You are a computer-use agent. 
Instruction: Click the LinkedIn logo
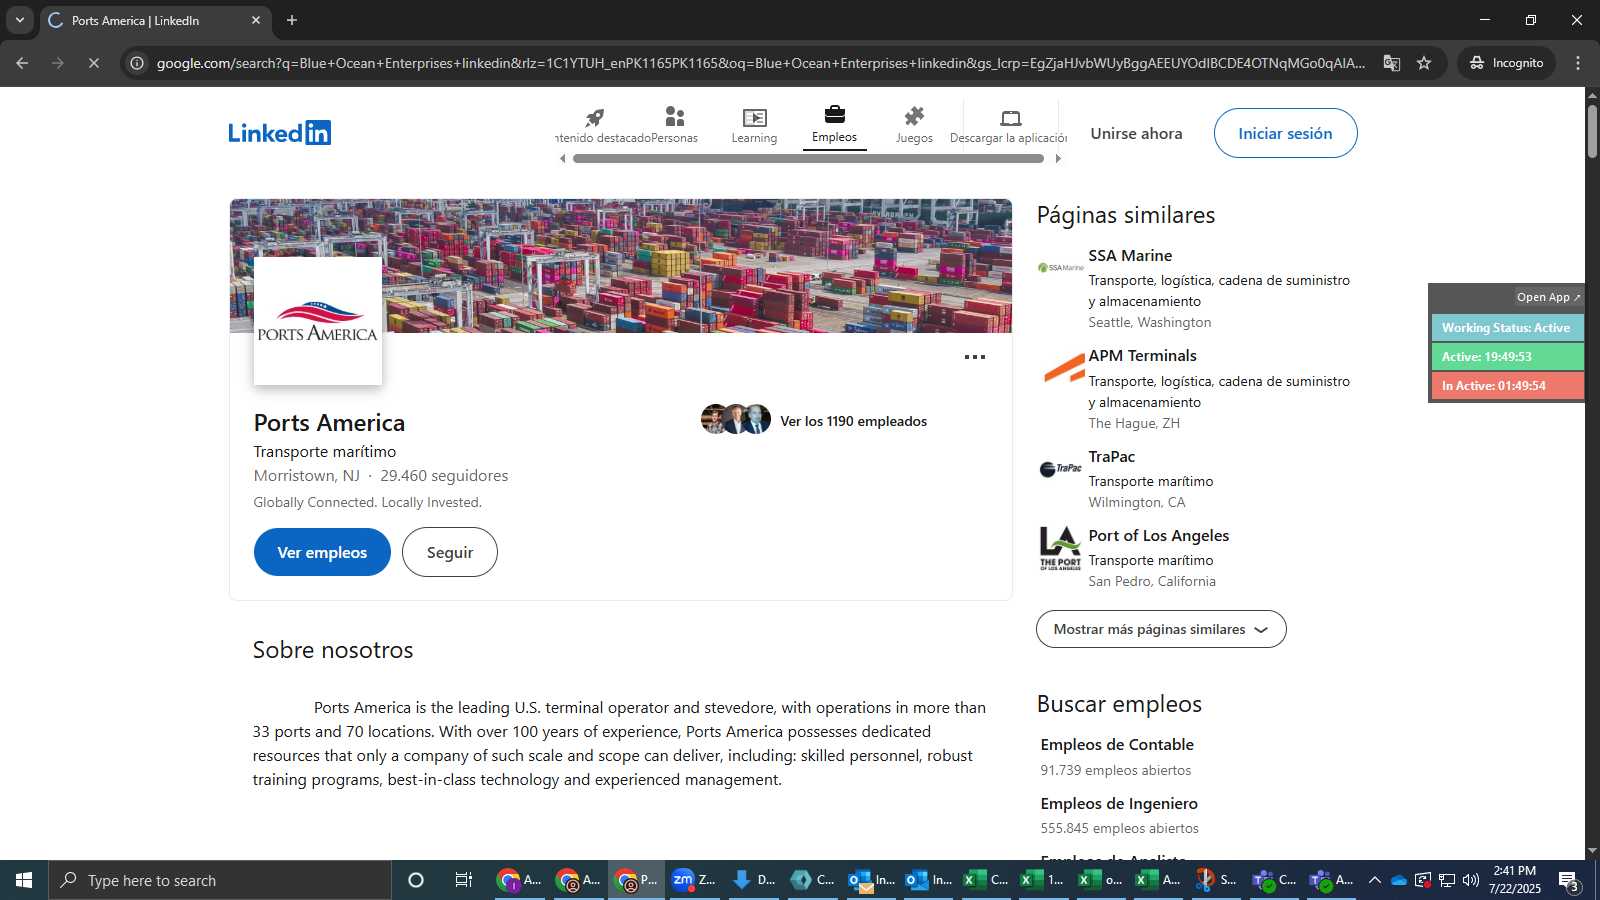tap(280, 133)
